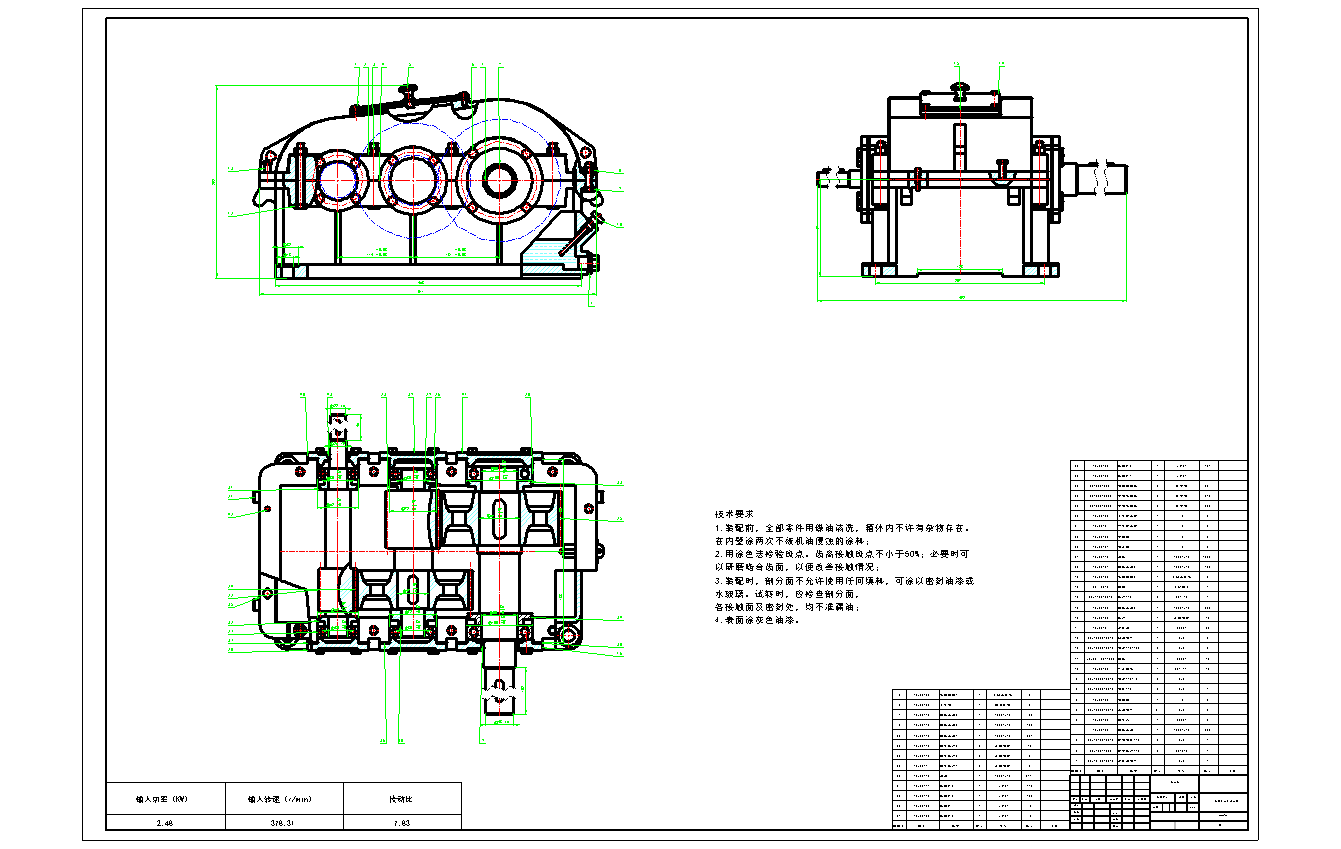
Task: Click the breather handle atop front view housing
Action: click(x=408, y=93)
